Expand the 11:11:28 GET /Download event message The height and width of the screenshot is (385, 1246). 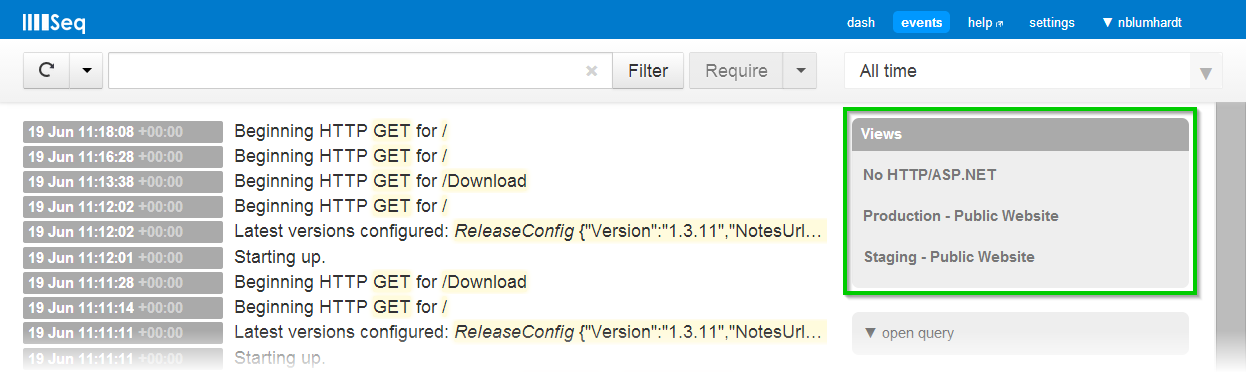pyautogui.click(x=380, y=282)
